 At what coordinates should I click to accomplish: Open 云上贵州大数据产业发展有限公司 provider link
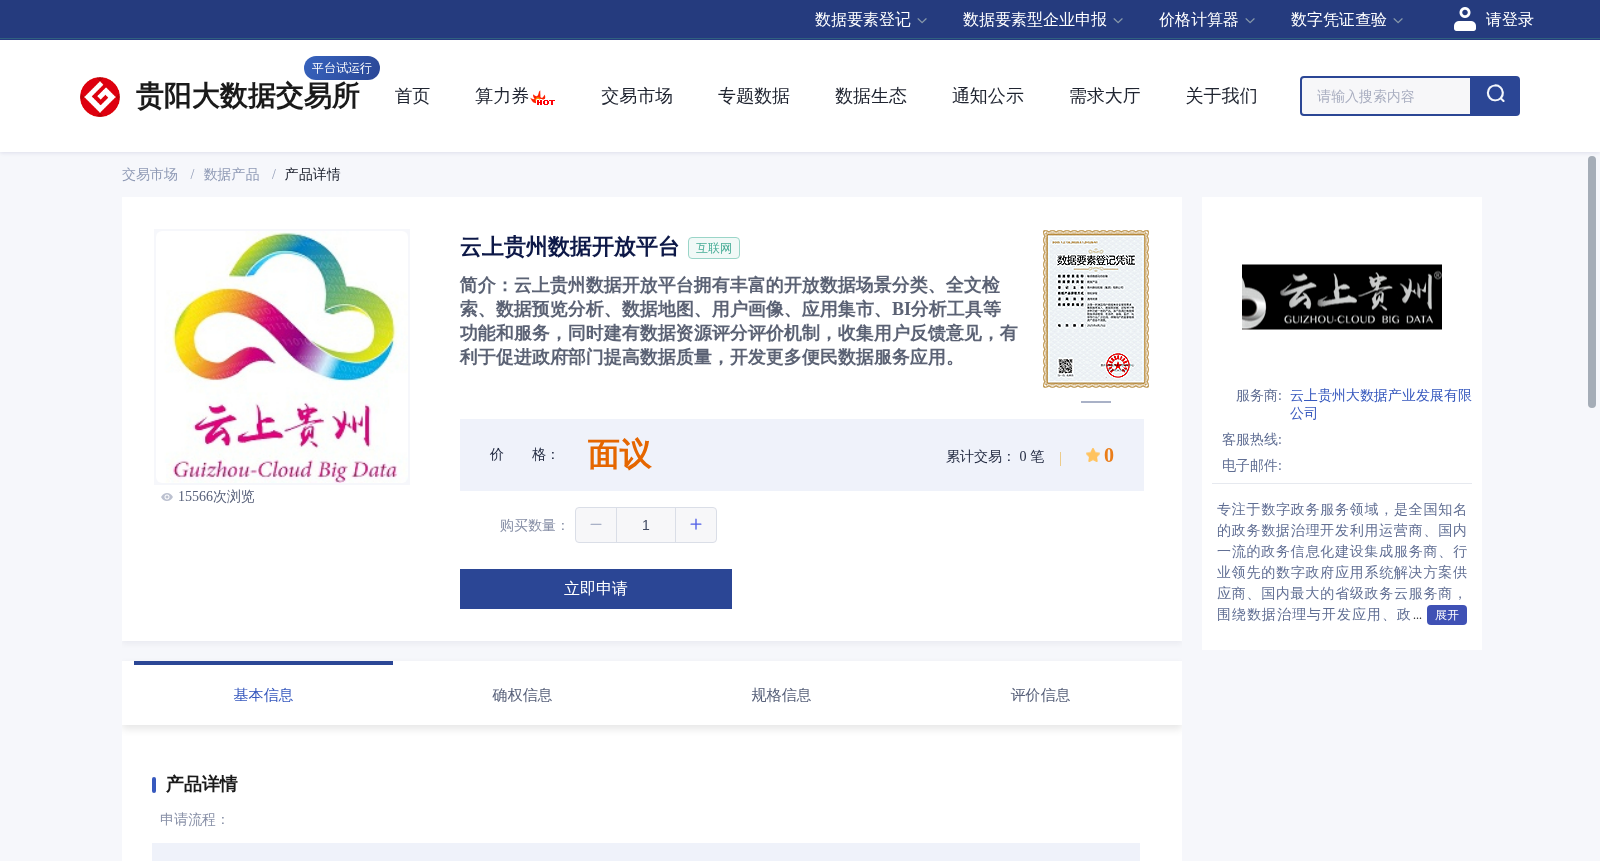point(1380,404)
